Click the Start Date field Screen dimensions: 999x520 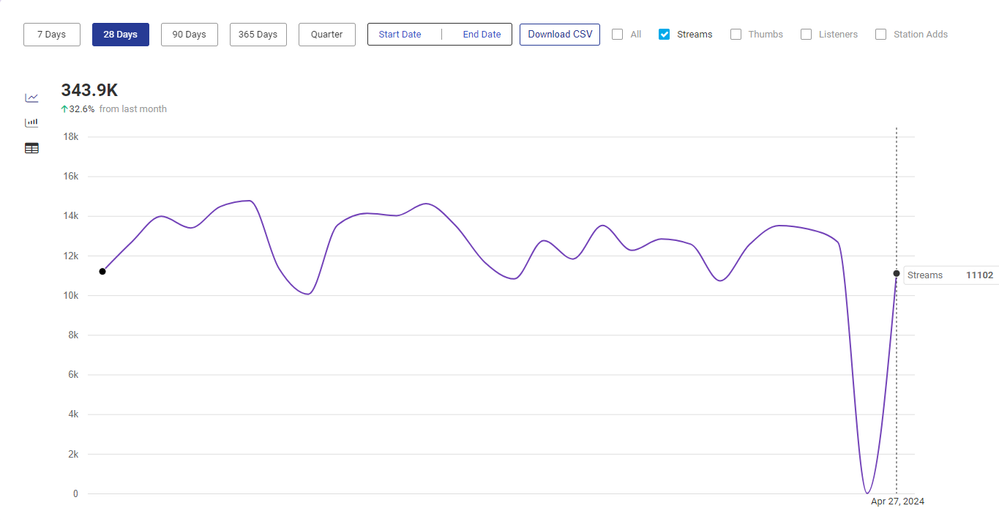(x=400, y=34)
